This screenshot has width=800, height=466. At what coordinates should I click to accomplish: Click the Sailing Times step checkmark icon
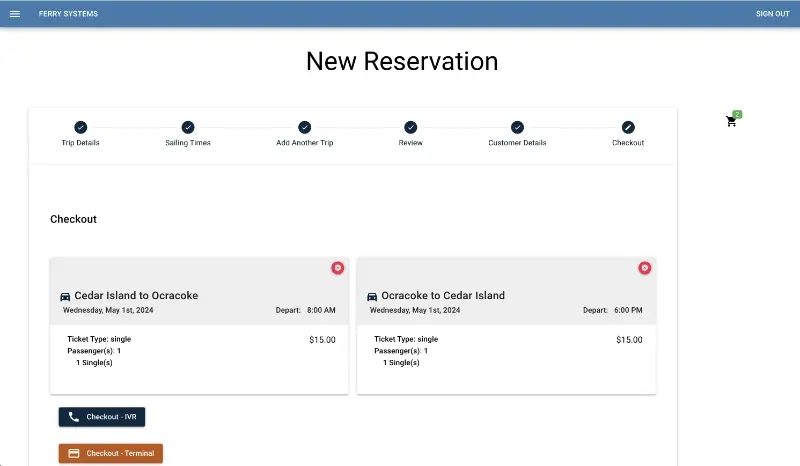[188, 127]
